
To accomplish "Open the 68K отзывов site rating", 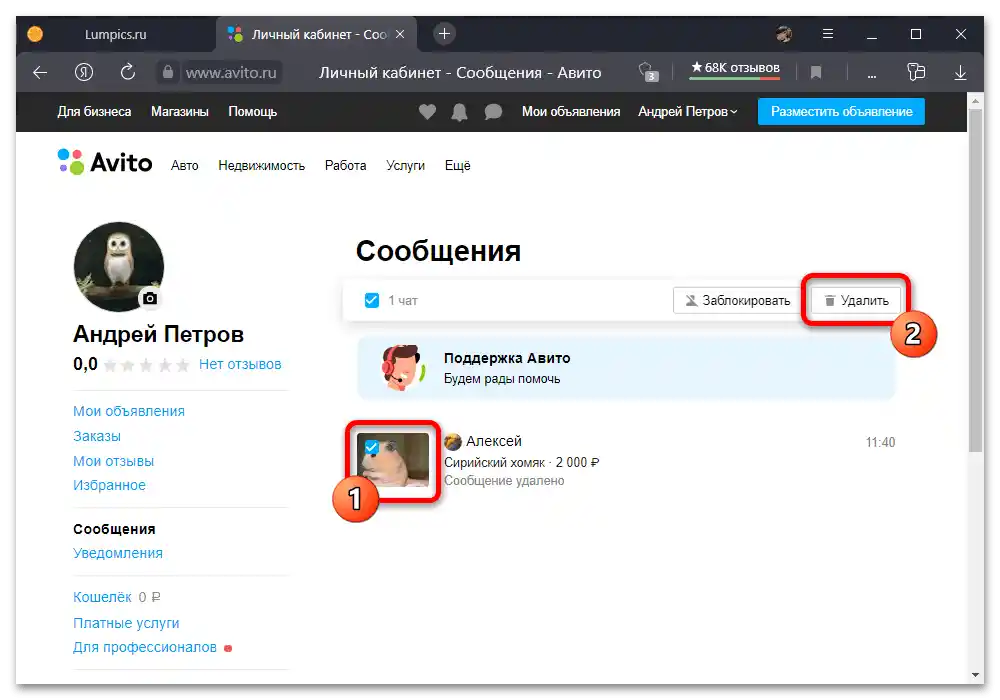I will pos(735,68).
